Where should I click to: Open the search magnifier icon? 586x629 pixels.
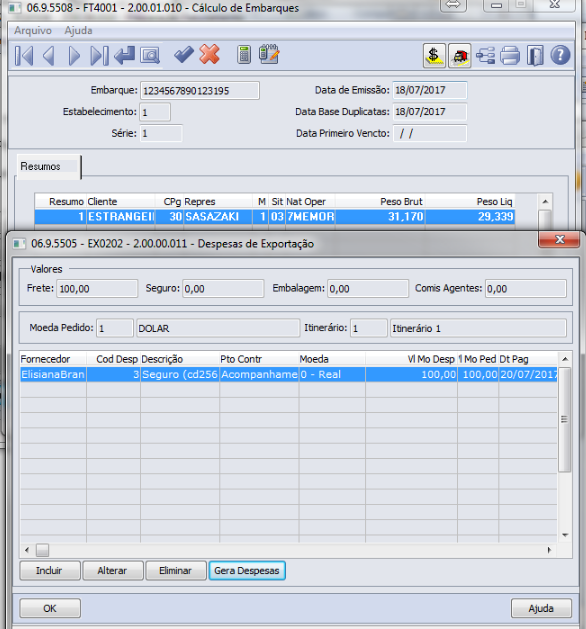pyautogui.click(x=150, y=55)
